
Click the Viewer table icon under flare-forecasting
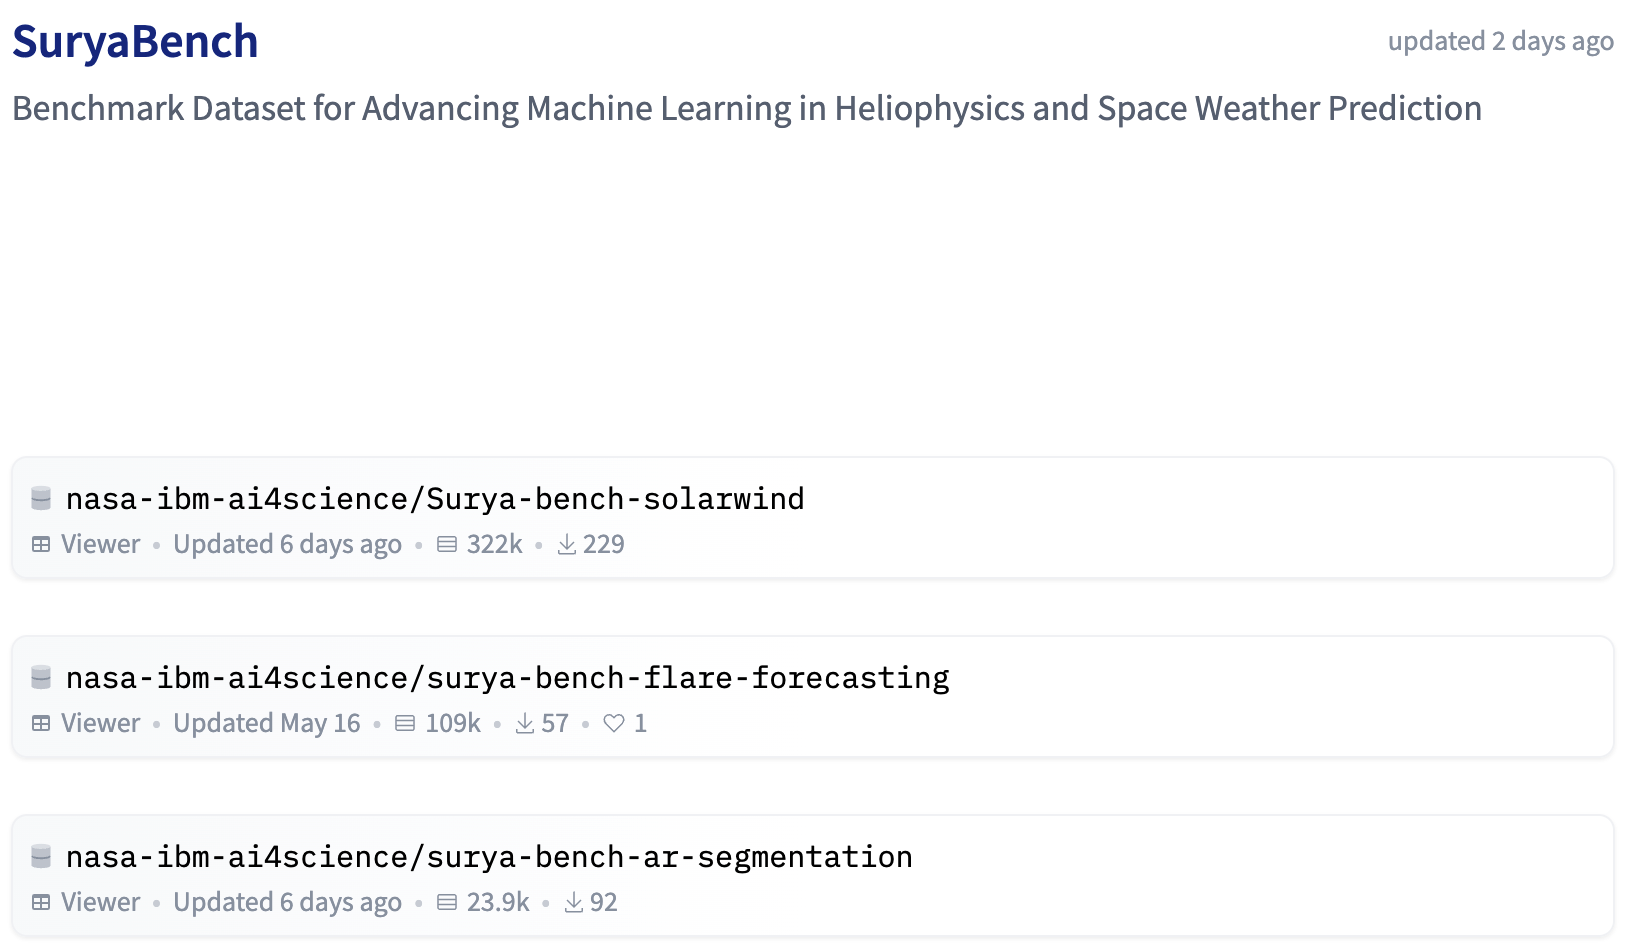(x=41, y=723)
